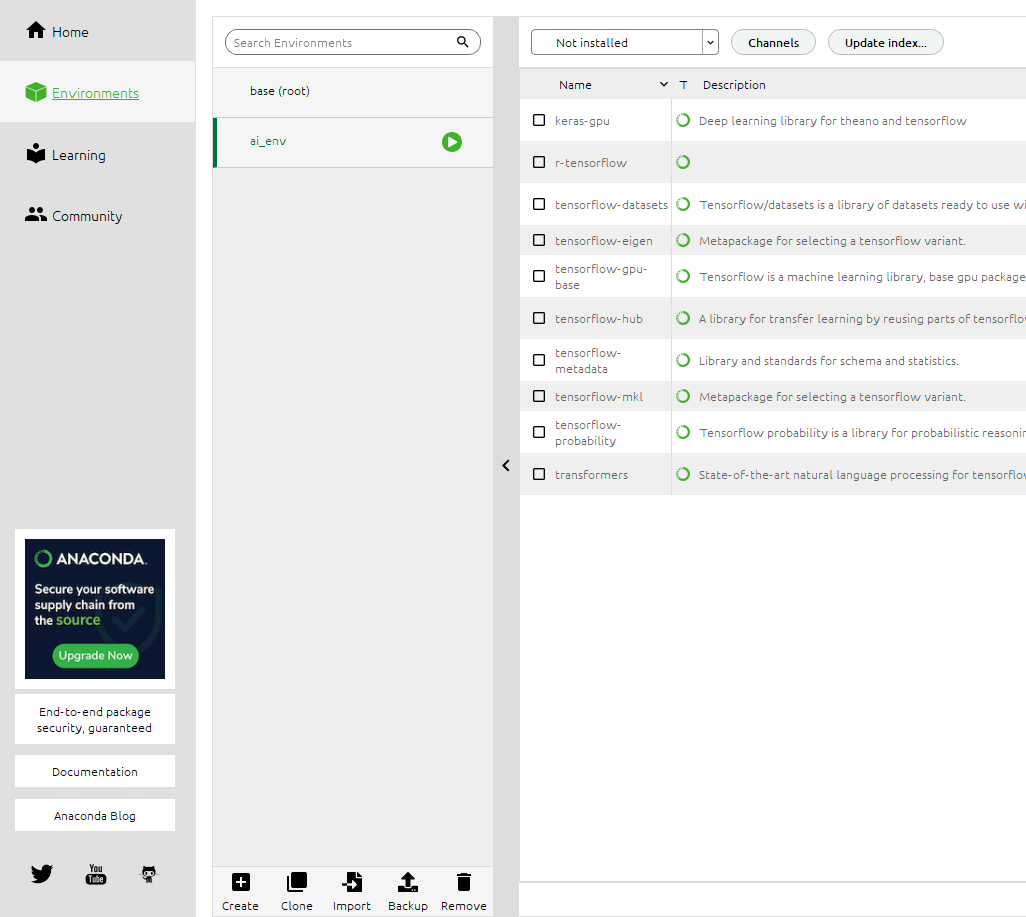Click the Clone environment icon
The width and height of the screenshot is (1026, 917).
pos(296,882)
